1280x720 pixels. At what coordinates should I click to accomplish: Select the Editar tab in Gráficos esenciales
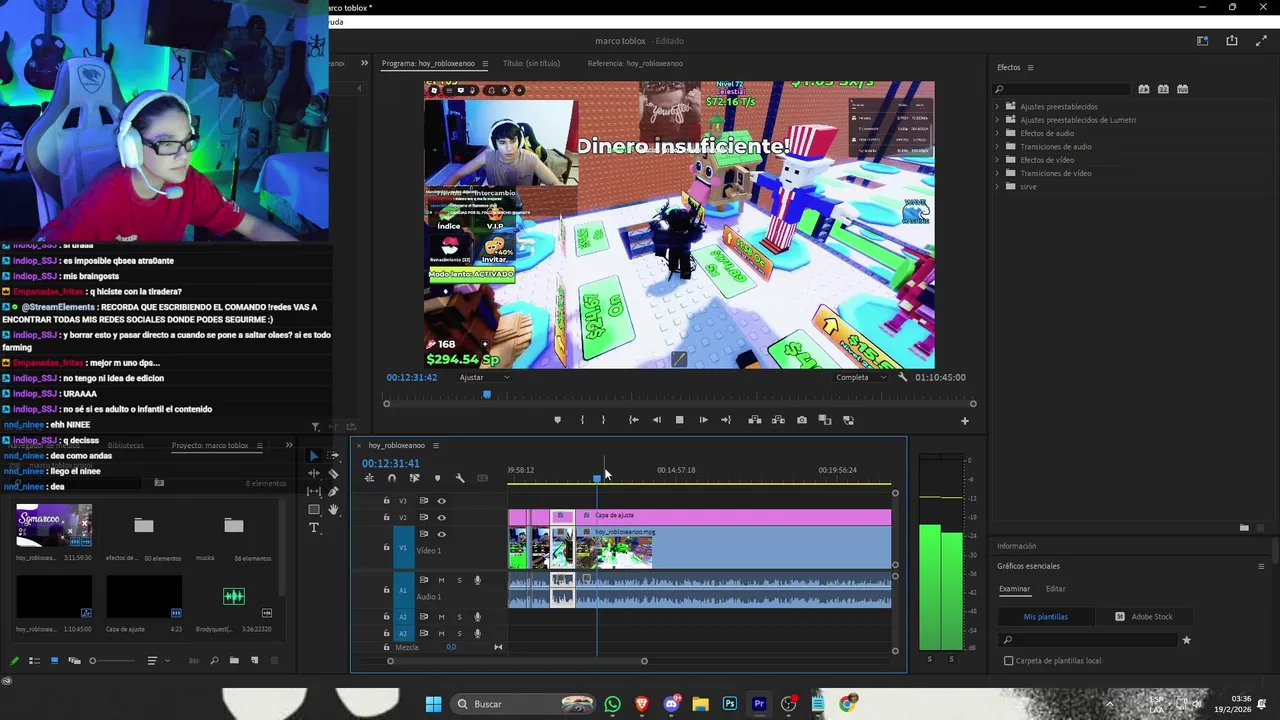[x=1055, y=589]
